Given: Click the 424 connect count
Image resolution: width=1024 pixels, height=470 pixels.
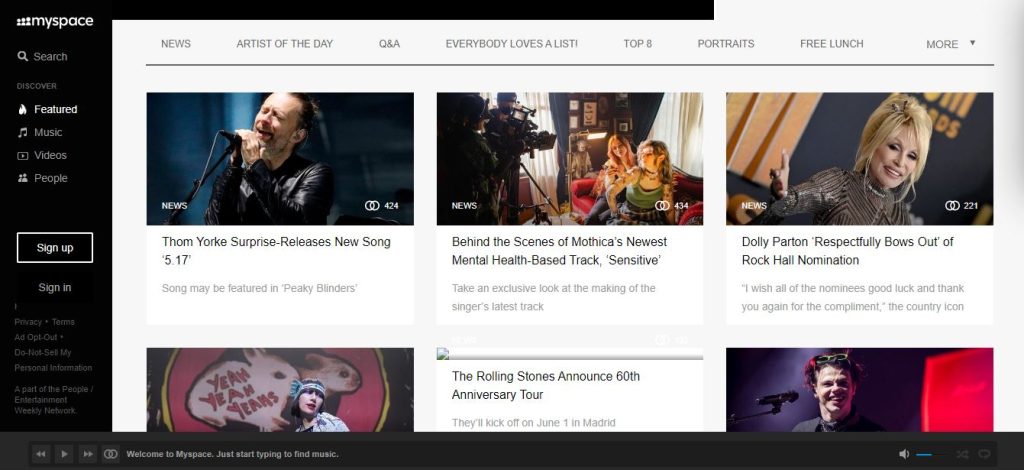Looking at the screenshot, I should tap(391, 206).
